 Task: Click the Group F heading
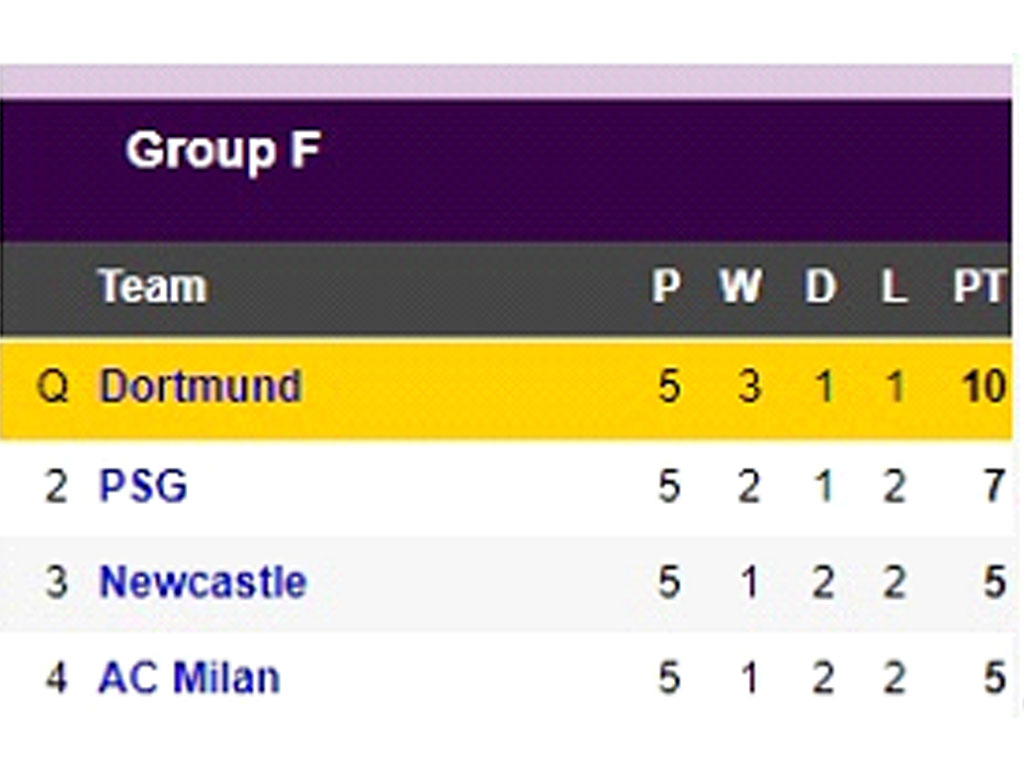coord(223,151)
